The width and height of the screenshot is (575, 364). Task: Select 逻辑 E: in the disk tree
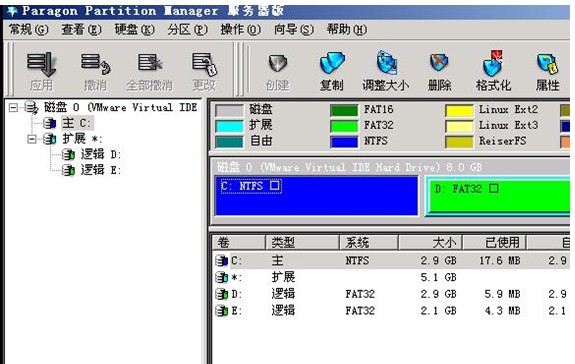coord(100,170)
